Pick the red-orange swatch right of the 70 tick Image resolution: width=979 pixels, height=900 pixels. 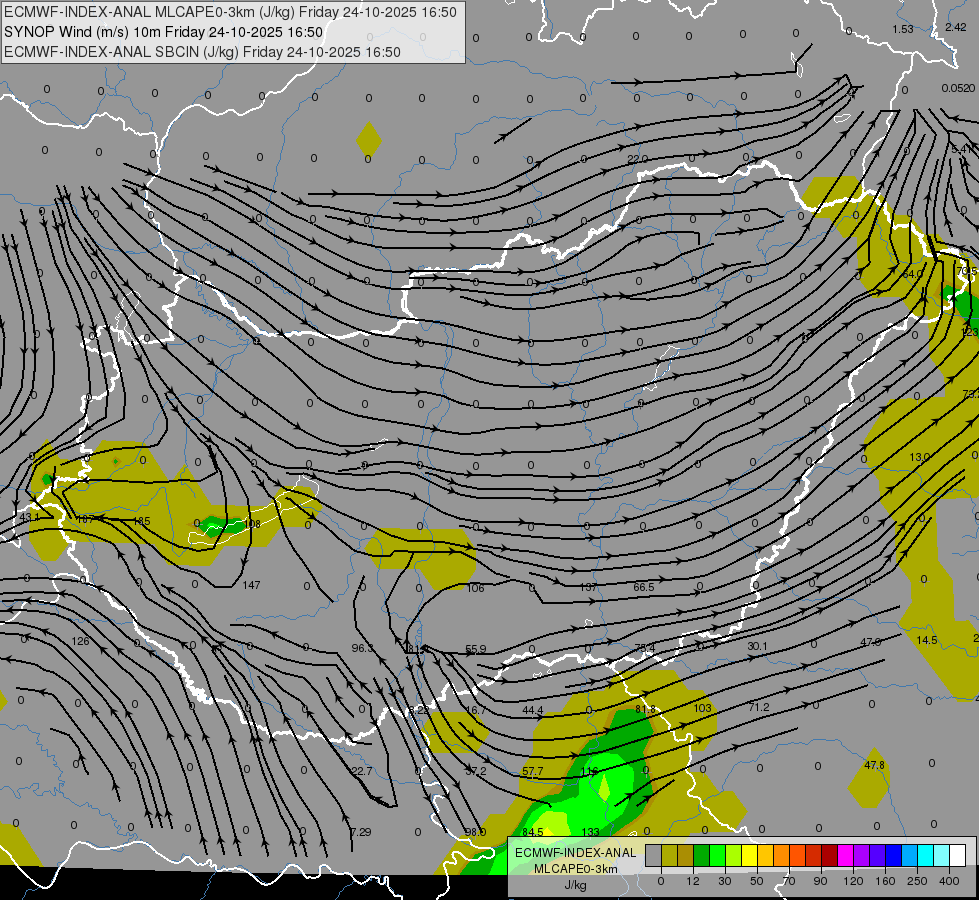point(797,855)
